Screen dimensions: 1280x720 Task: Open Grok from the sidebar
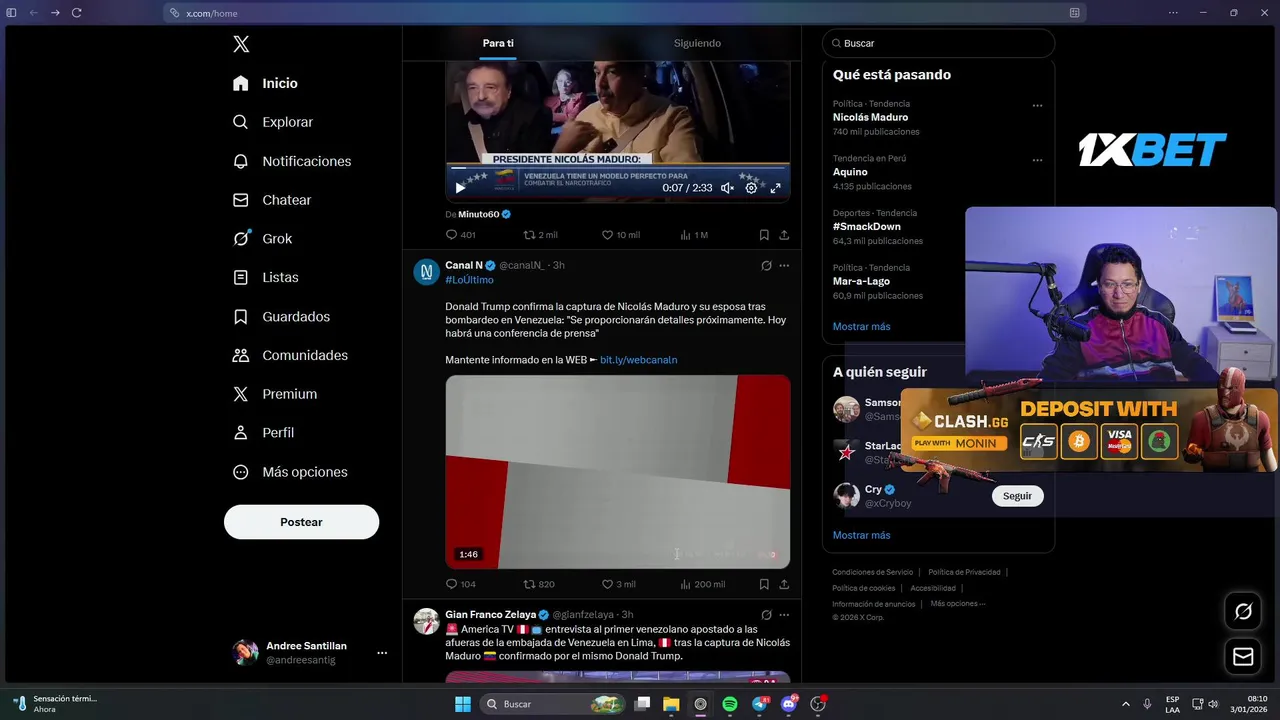pyautogui.click(x=263, y=238)
